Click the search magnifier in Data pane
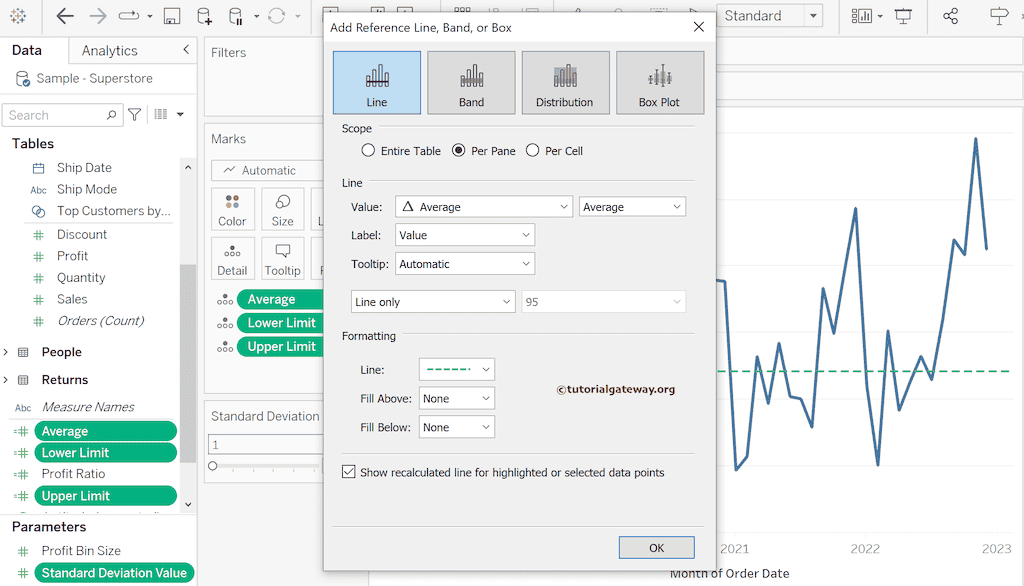The width and height of the screenshot is (1024, 586). (112, 115)
